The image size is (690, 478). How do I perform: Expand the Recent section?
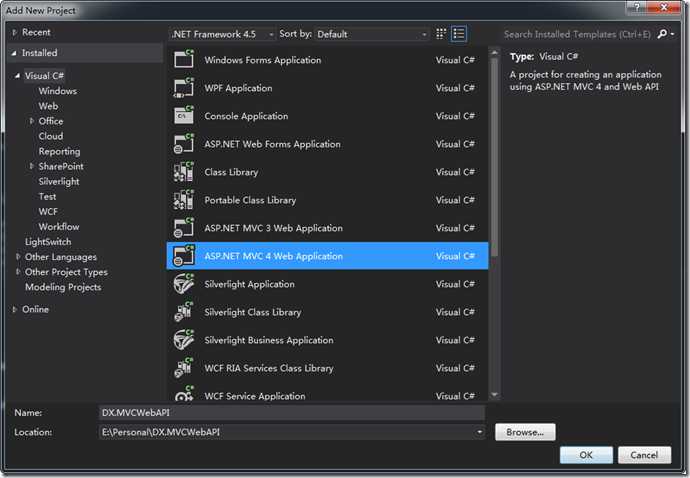tap(15, 32)
